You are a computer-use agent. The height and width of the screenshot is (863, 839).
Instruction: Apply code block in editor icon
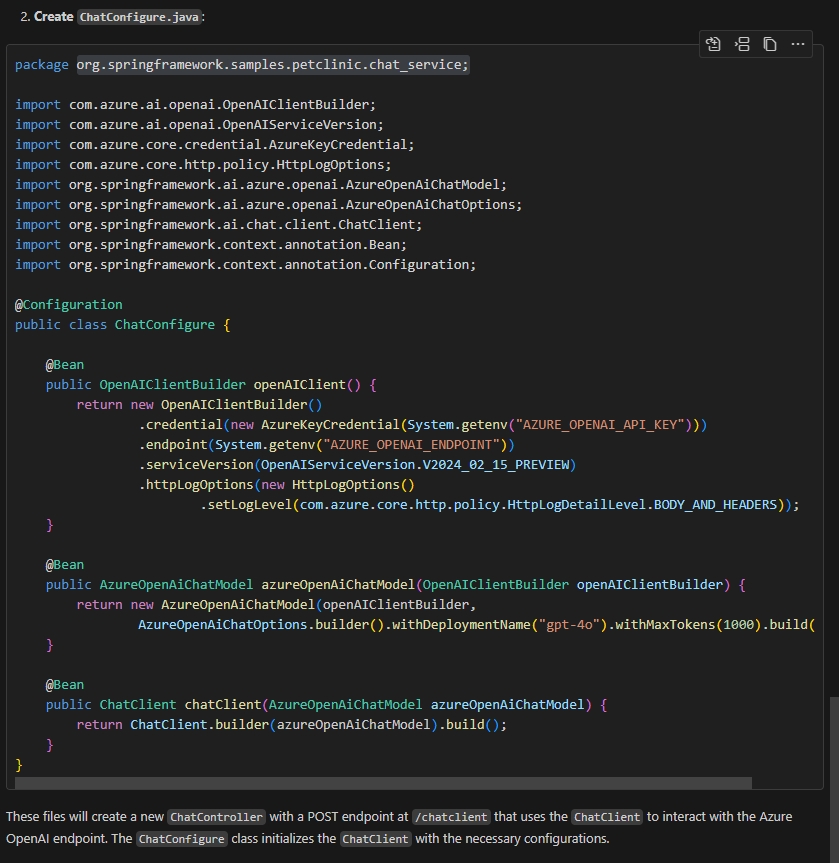[x=713, y=44]
